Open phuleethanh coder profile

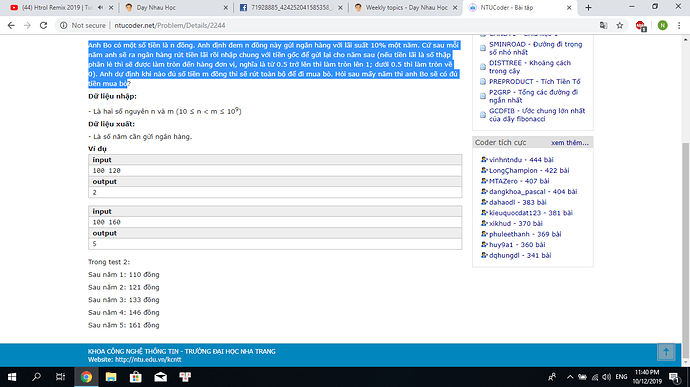click(x=525, y=234)
